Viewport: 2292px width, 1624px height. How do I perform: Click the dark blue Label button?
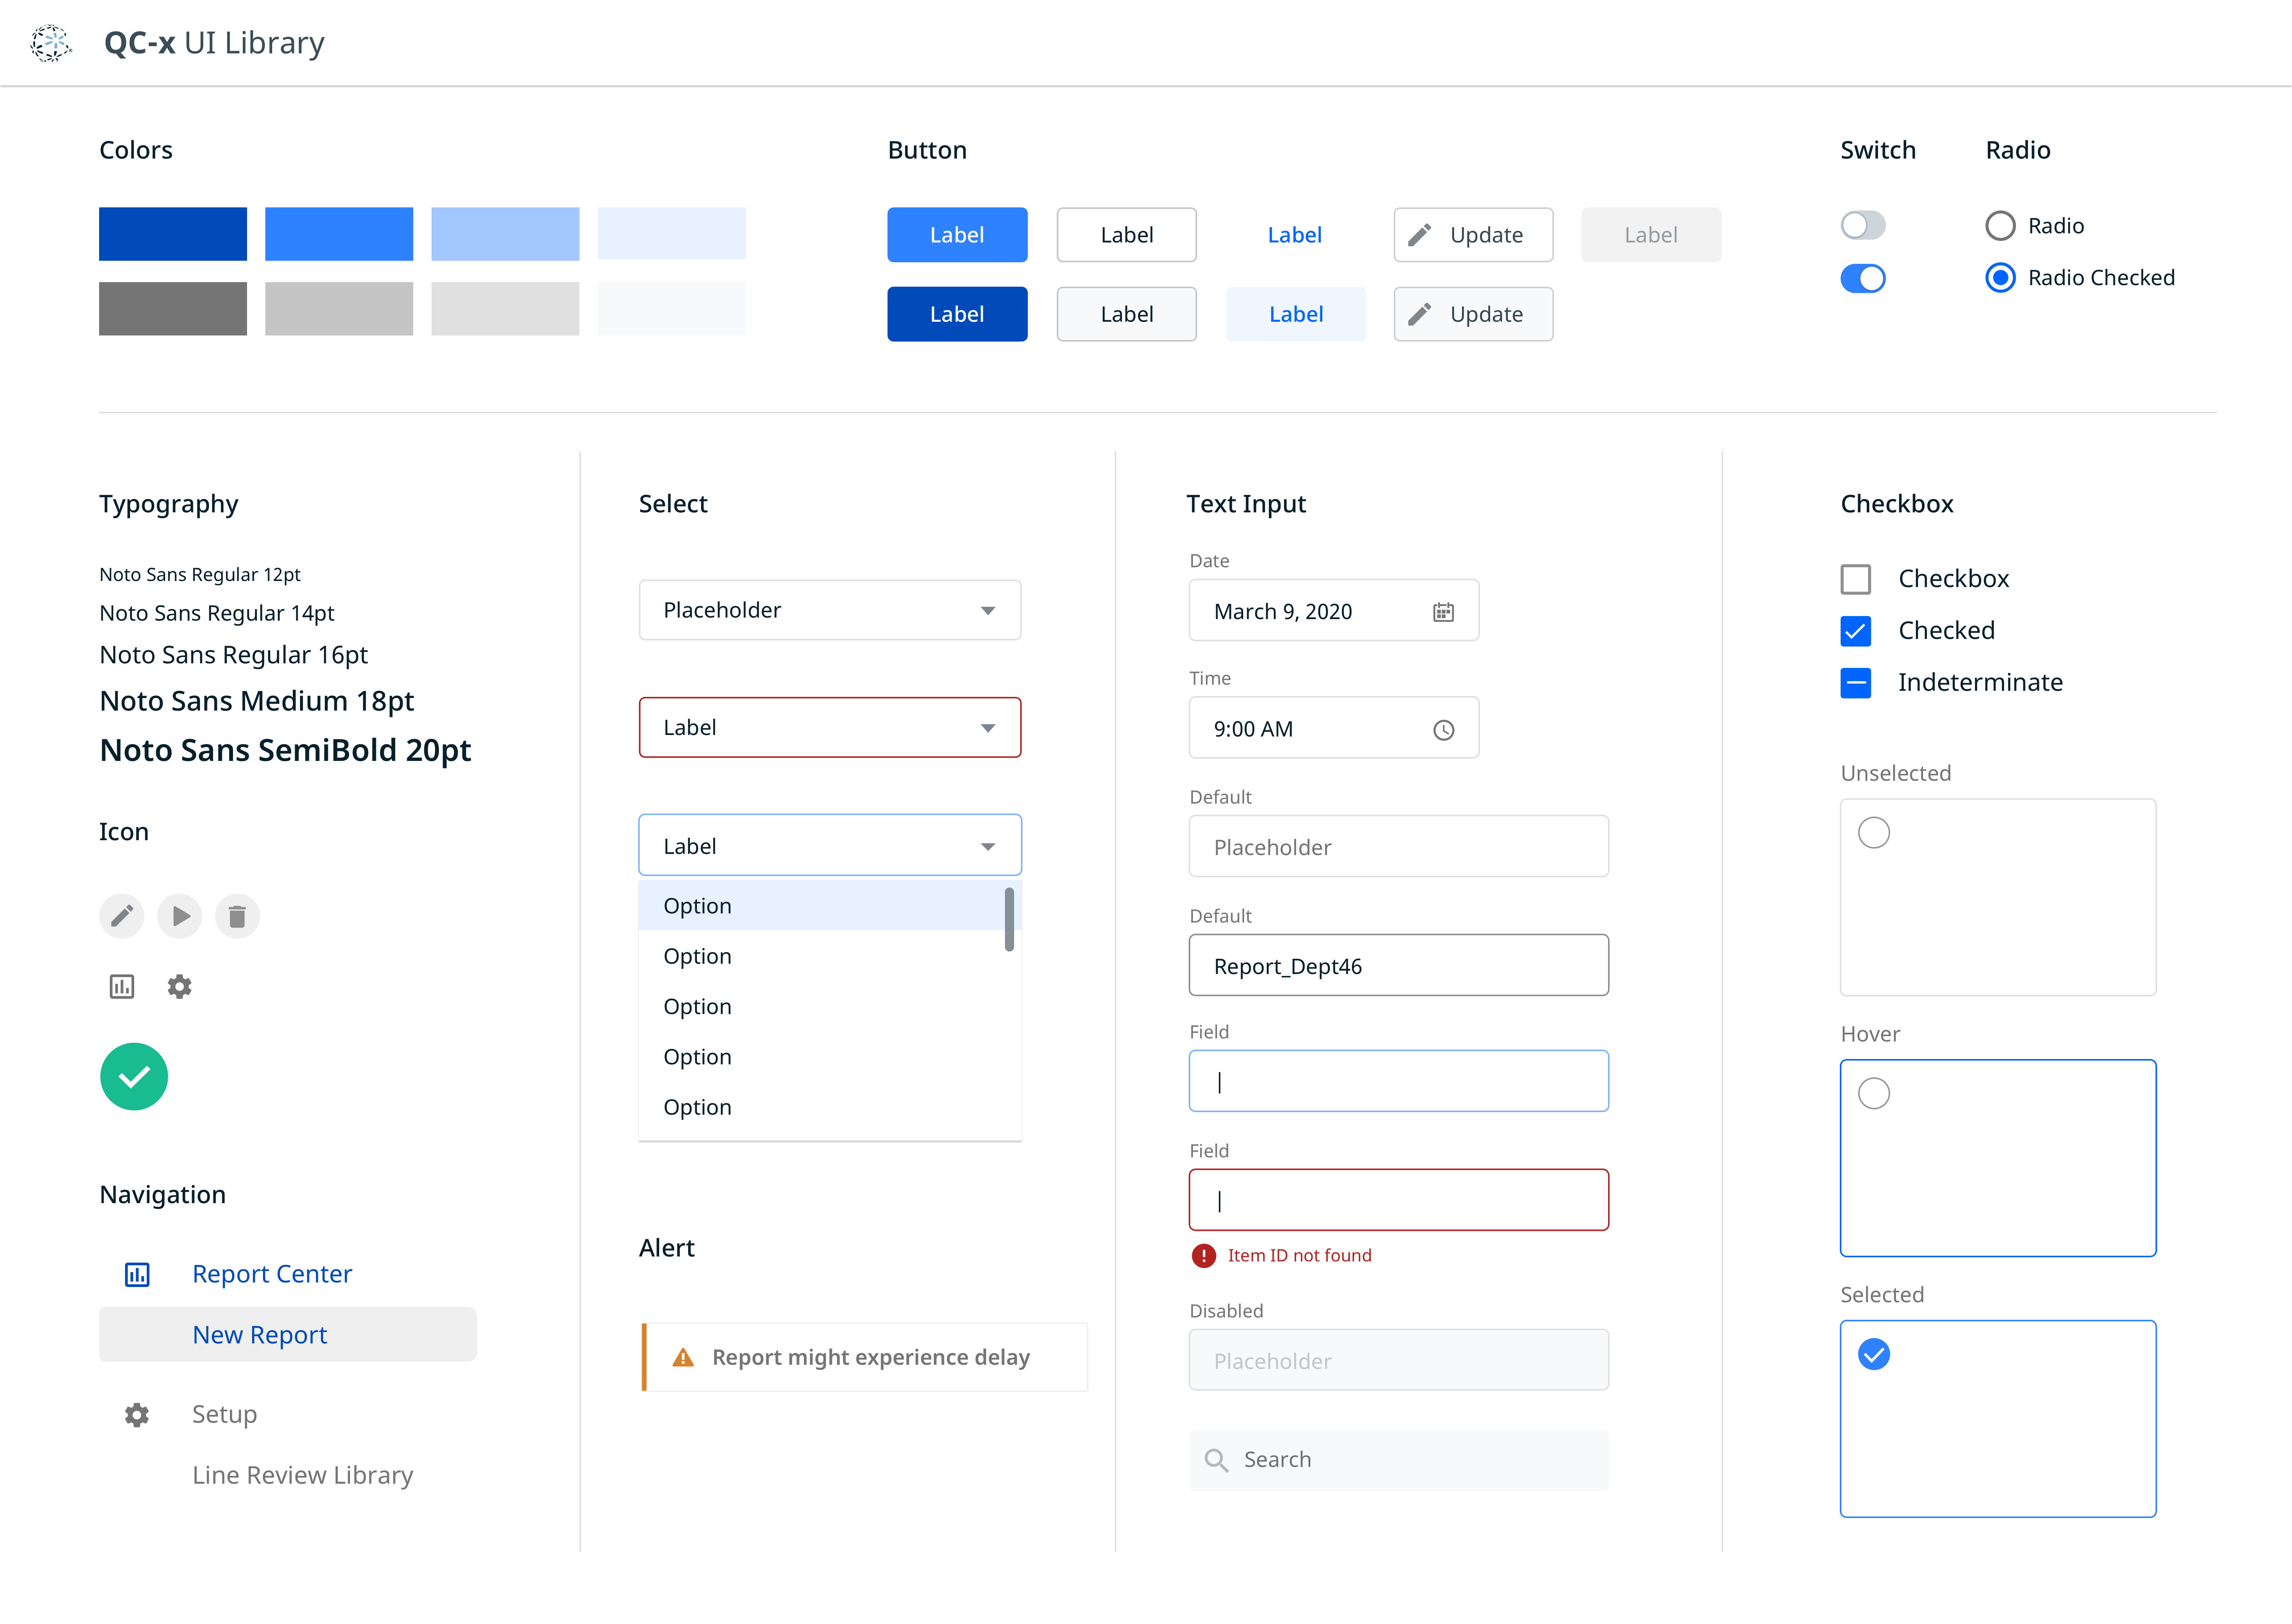point(956,314)
